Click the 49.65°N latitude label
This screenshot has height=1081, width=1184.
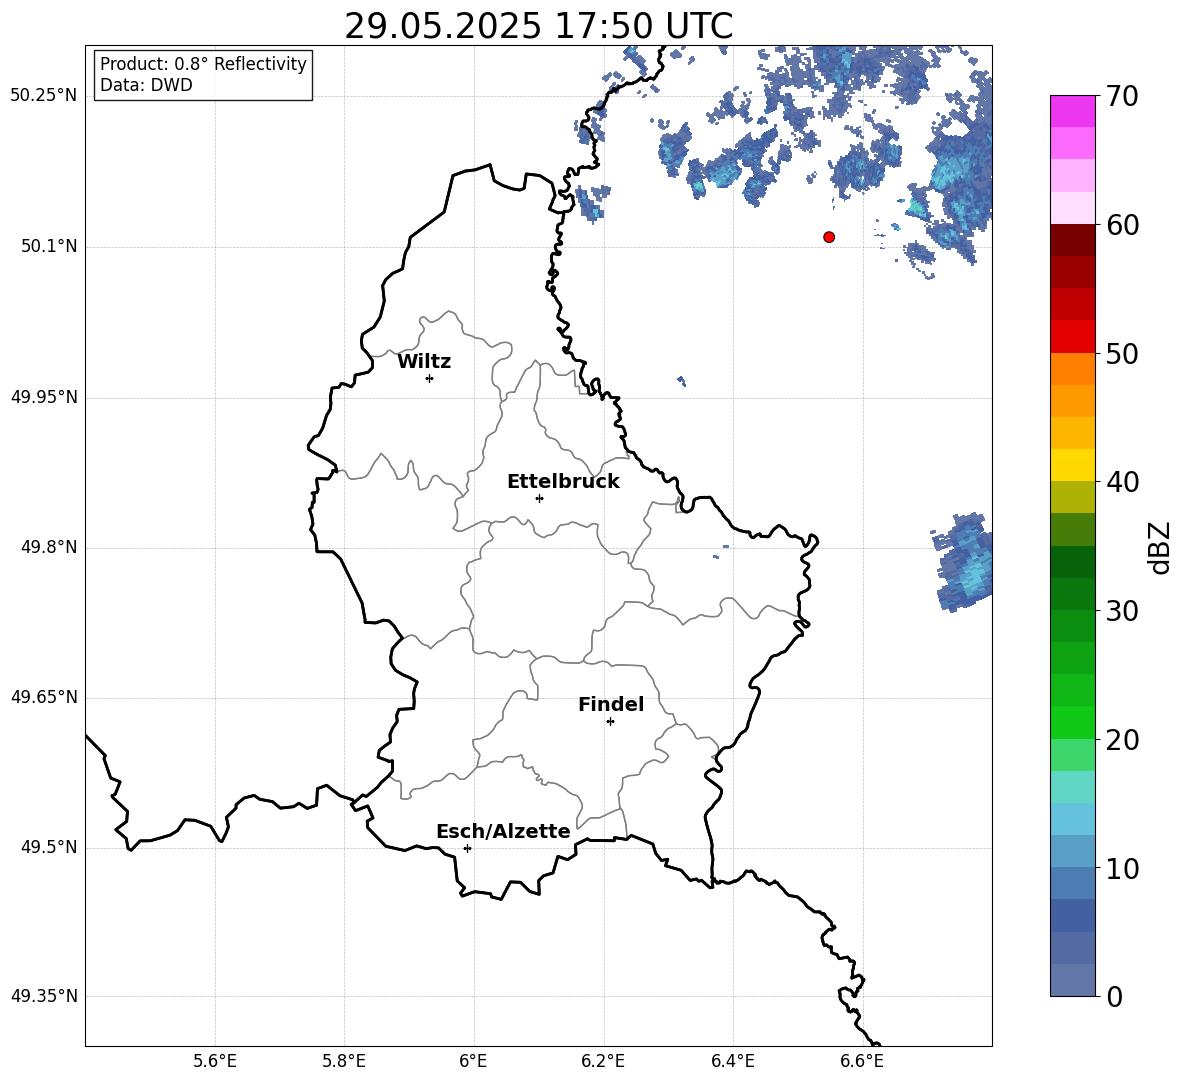point(44,697)
